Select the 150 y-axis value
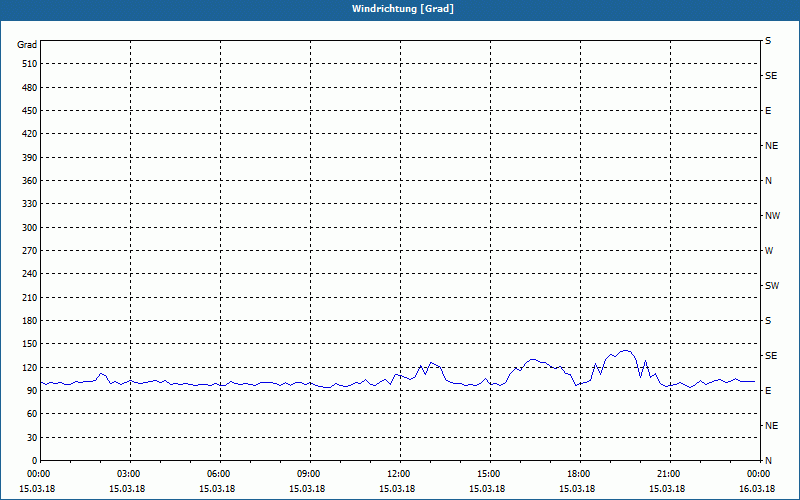 click(x=30, y=344)
